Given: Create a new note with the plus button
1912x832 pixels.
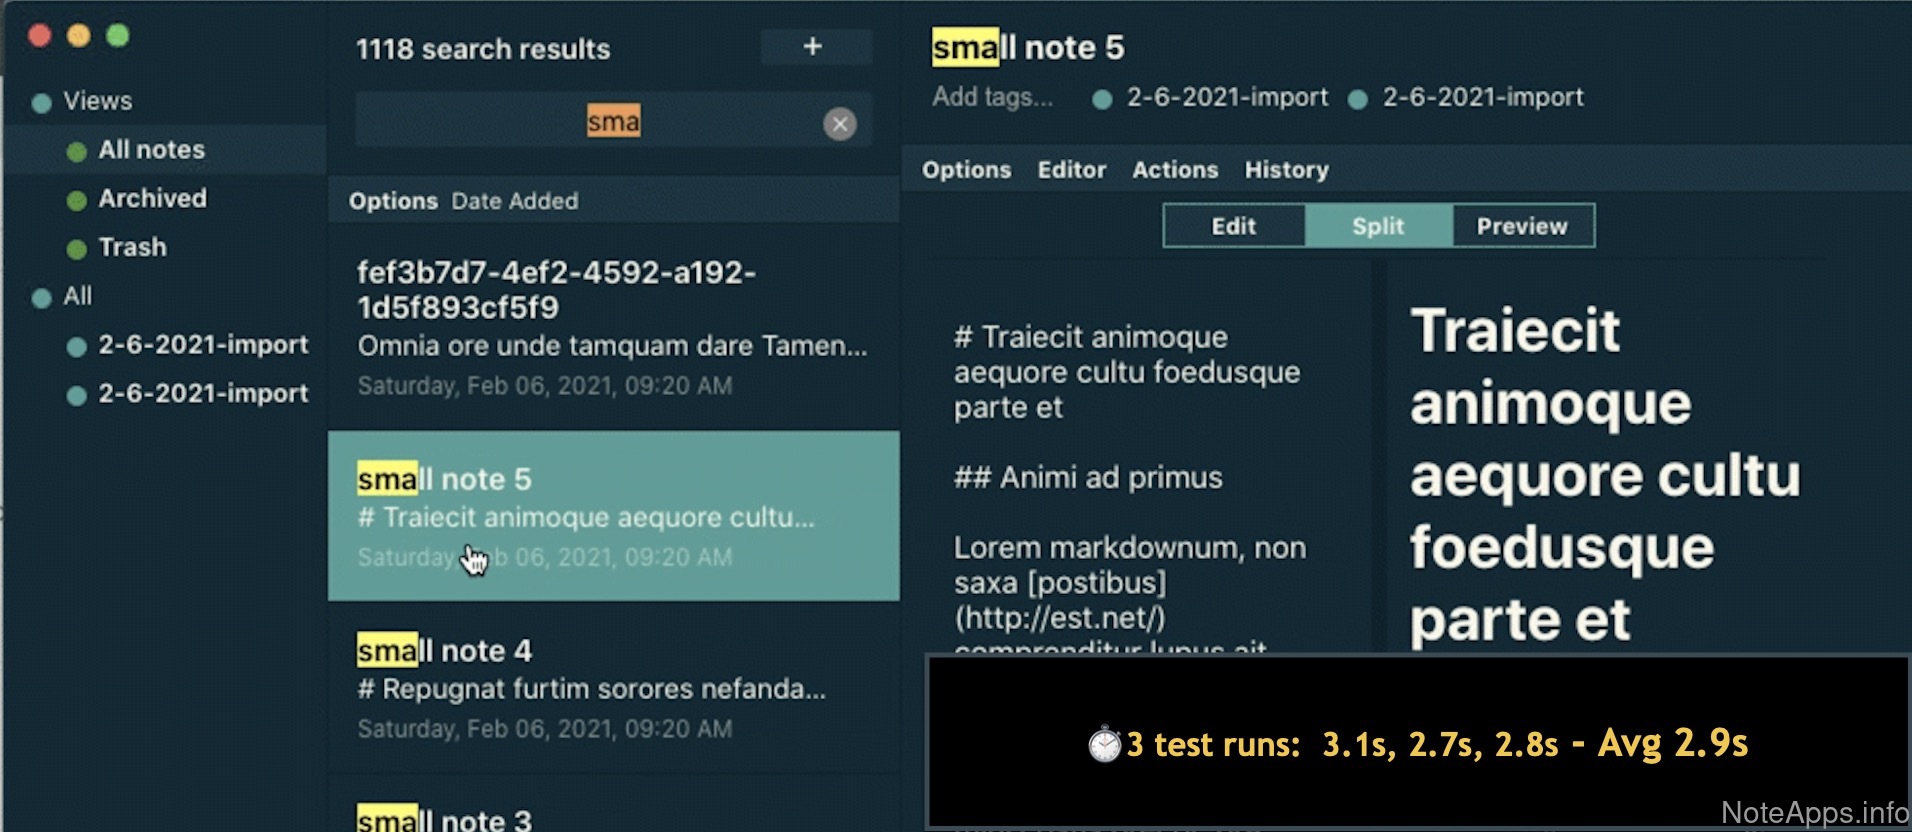Looking at the screenshot, I should [x=814, y=47].
